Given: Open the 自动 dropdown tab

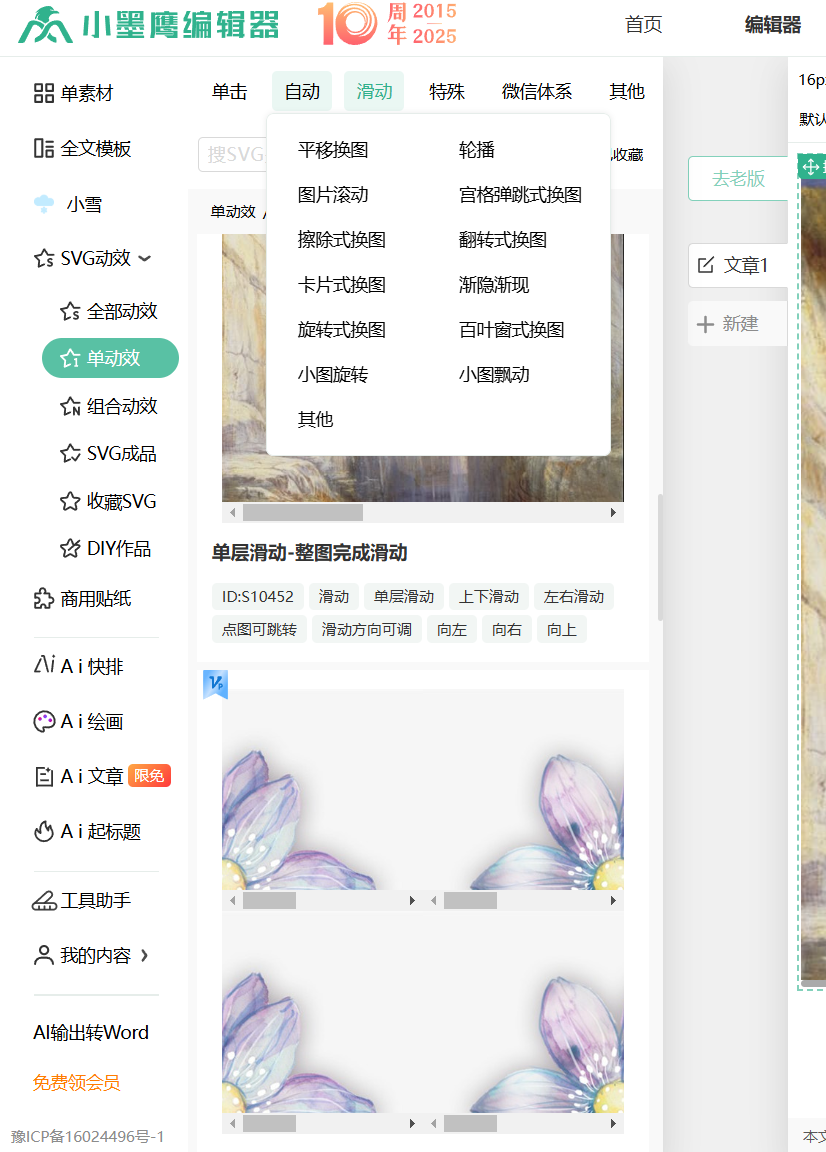Looking at the screenshot, I should [x=302, y=92].
